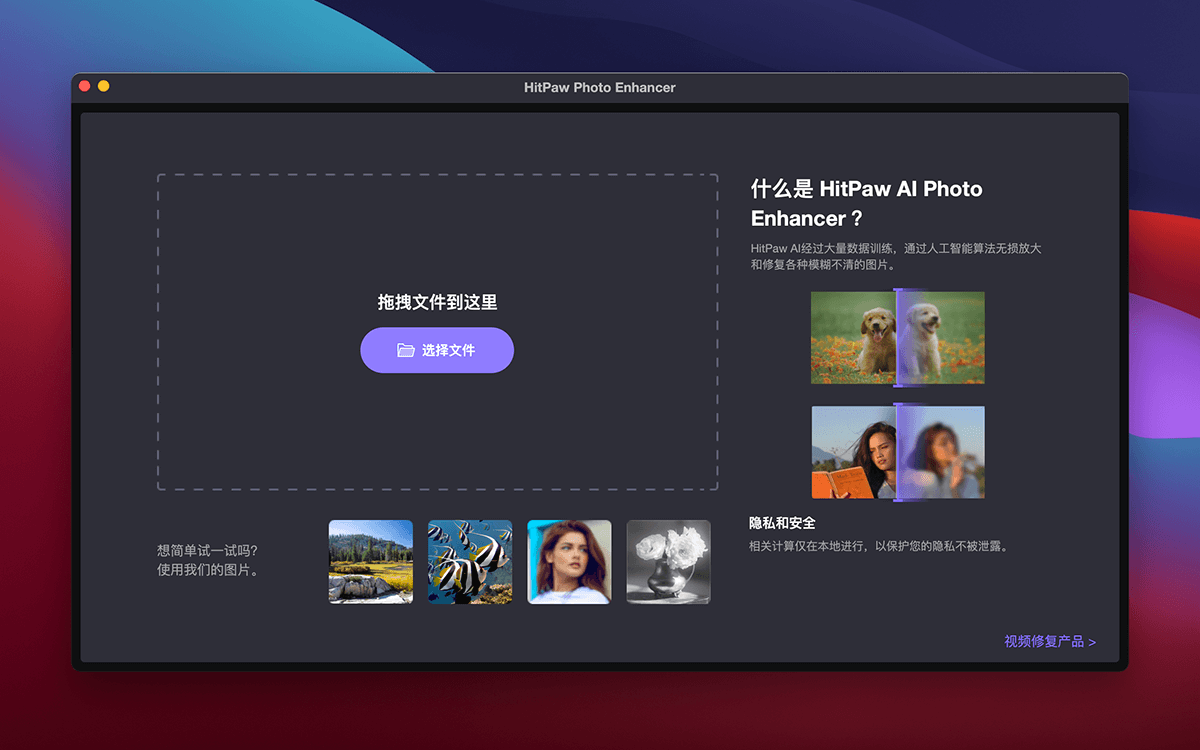This screenshot has height=750, width=1200.
Task: Click the HitPaw AI经过大量数据训练 description text
Action: click(897, 257)
